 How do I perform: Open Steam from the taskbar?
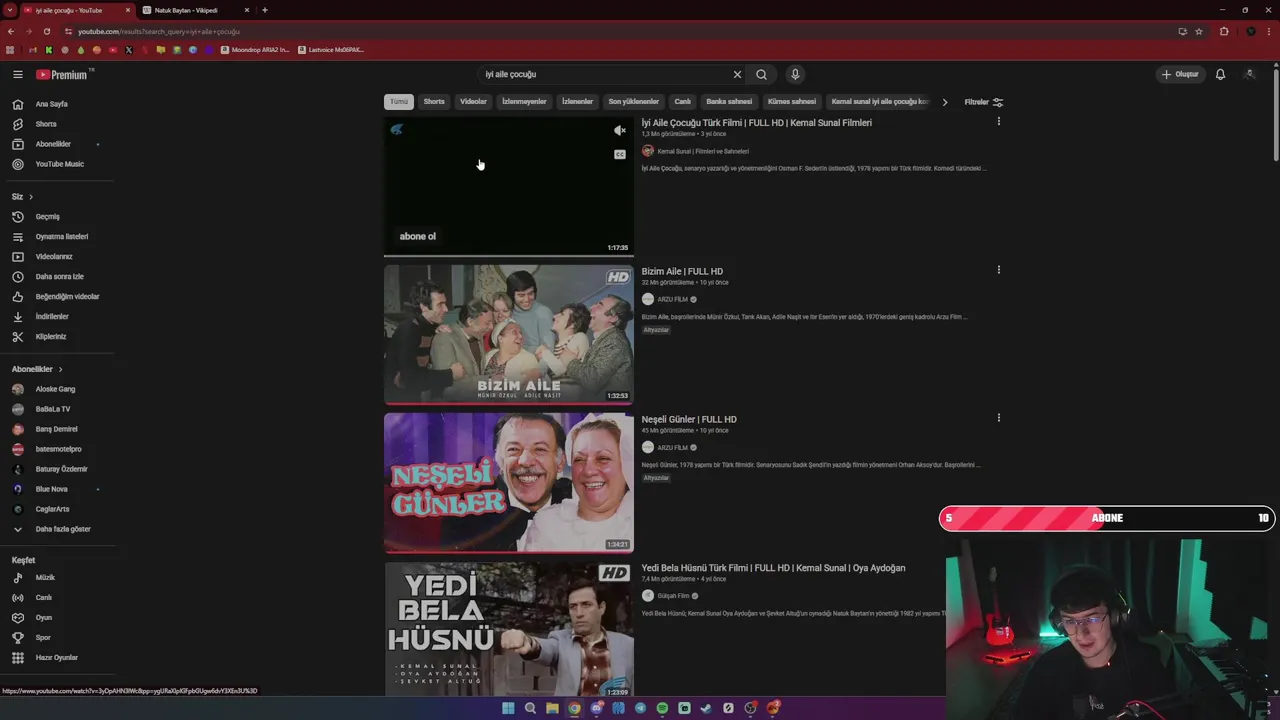(706, 708)
